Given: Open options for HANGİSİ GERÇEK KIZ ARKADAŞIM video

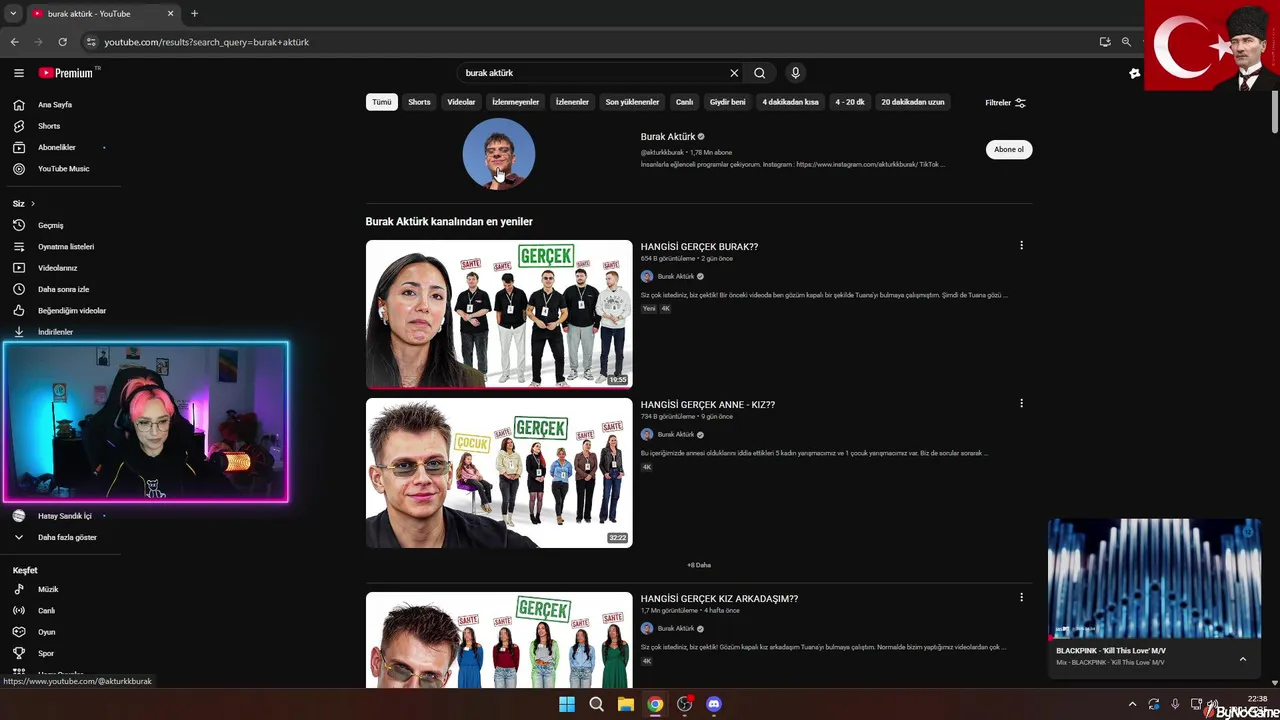Looking at the screenshot, I should click(x=1021, y=597).
